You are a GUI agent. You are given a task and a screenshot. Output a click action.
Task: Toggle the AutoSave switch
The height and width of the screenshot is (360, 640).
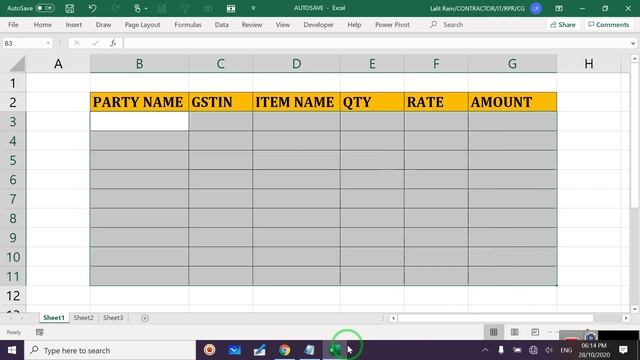[x=44, y=8]
